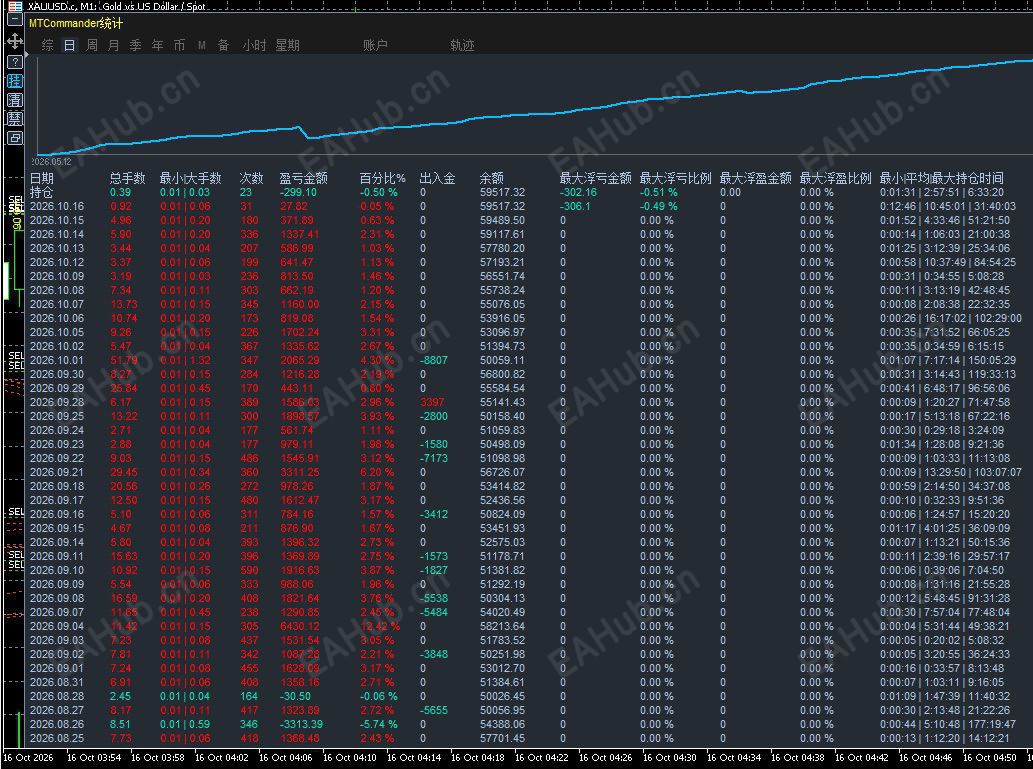Viewport: 1033px width, 769px height.
Task: Click the chart table icon beside XAUUSD title
Action: [14, 6]
